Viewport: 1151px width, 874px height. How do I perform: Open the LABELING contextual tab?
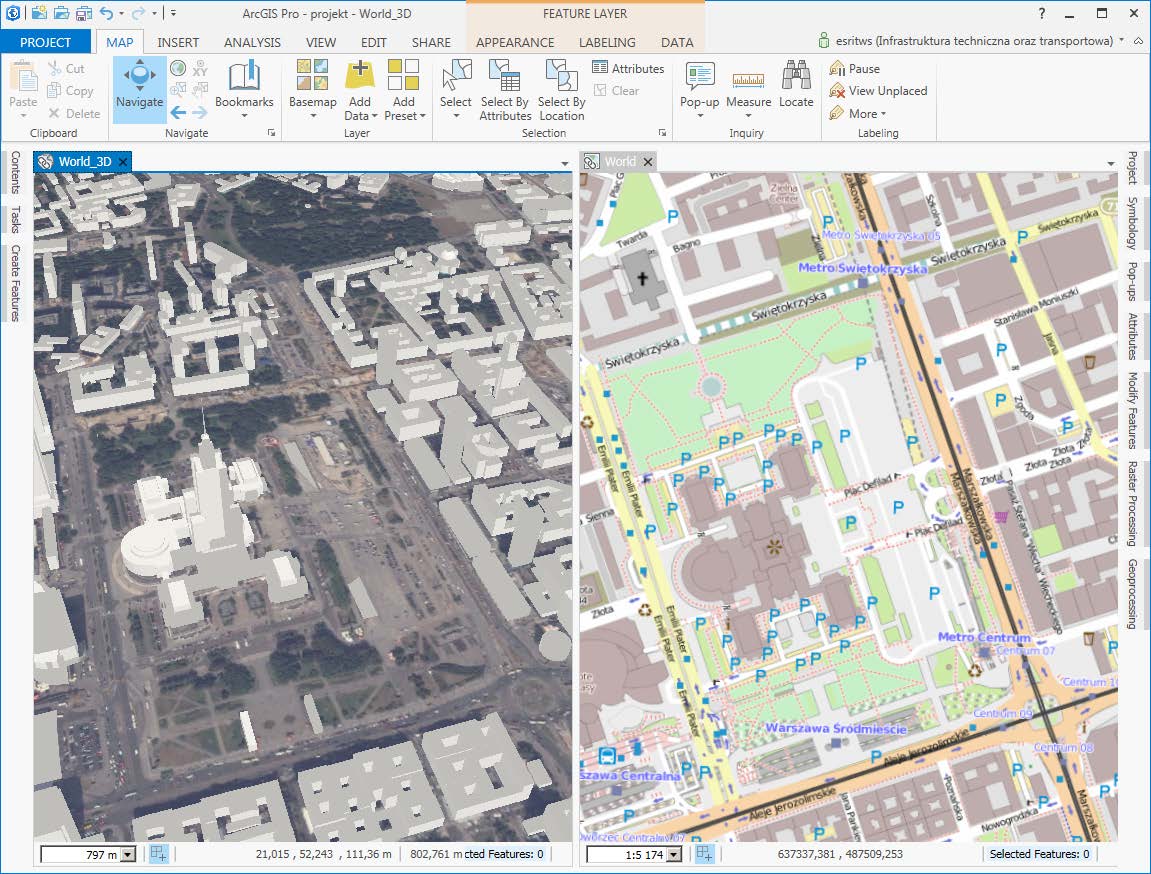[x=607, y=43]
